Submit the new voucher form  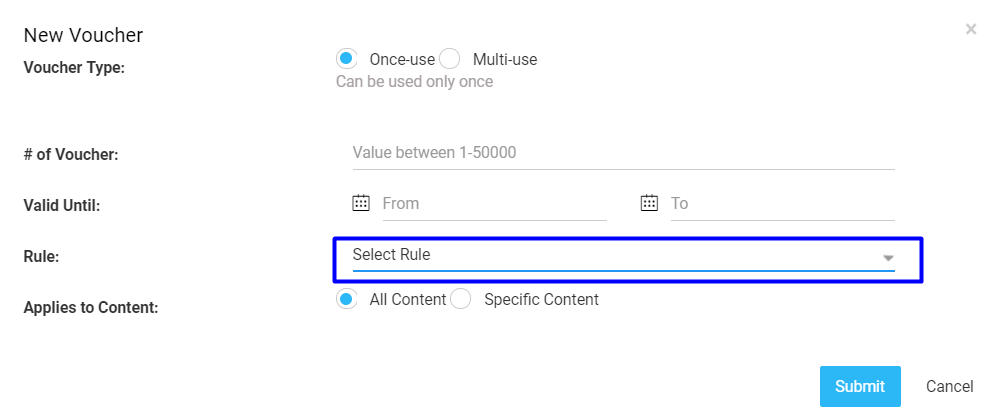point(860,386)
